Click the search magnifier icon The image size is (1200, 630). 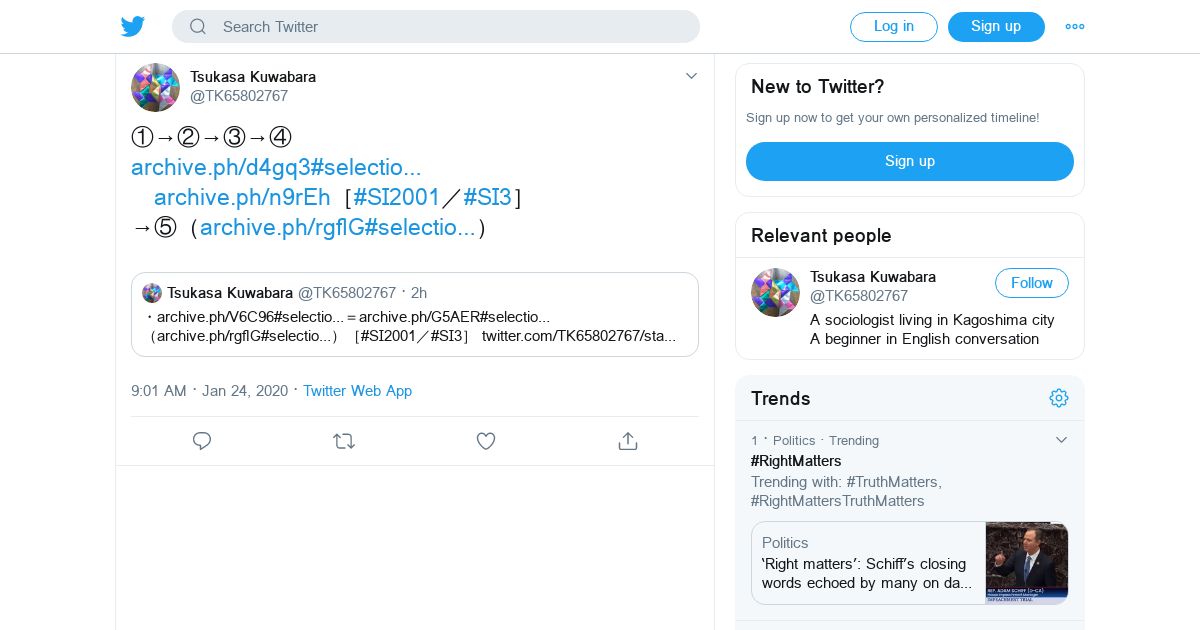pos(198,27)
